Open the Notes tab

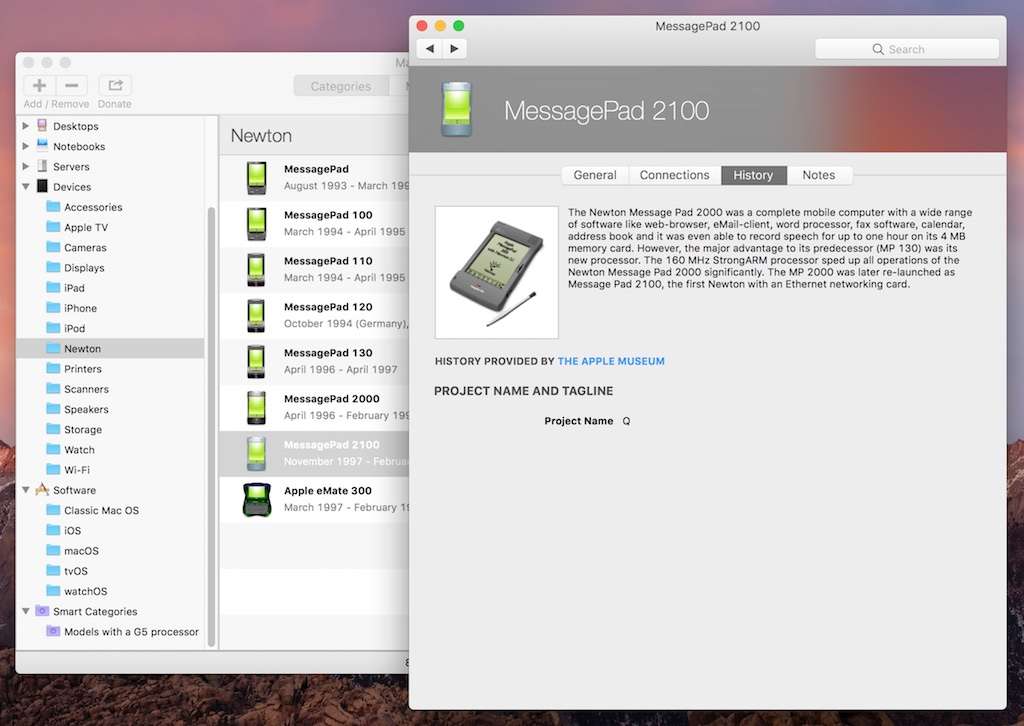point(819,175)
